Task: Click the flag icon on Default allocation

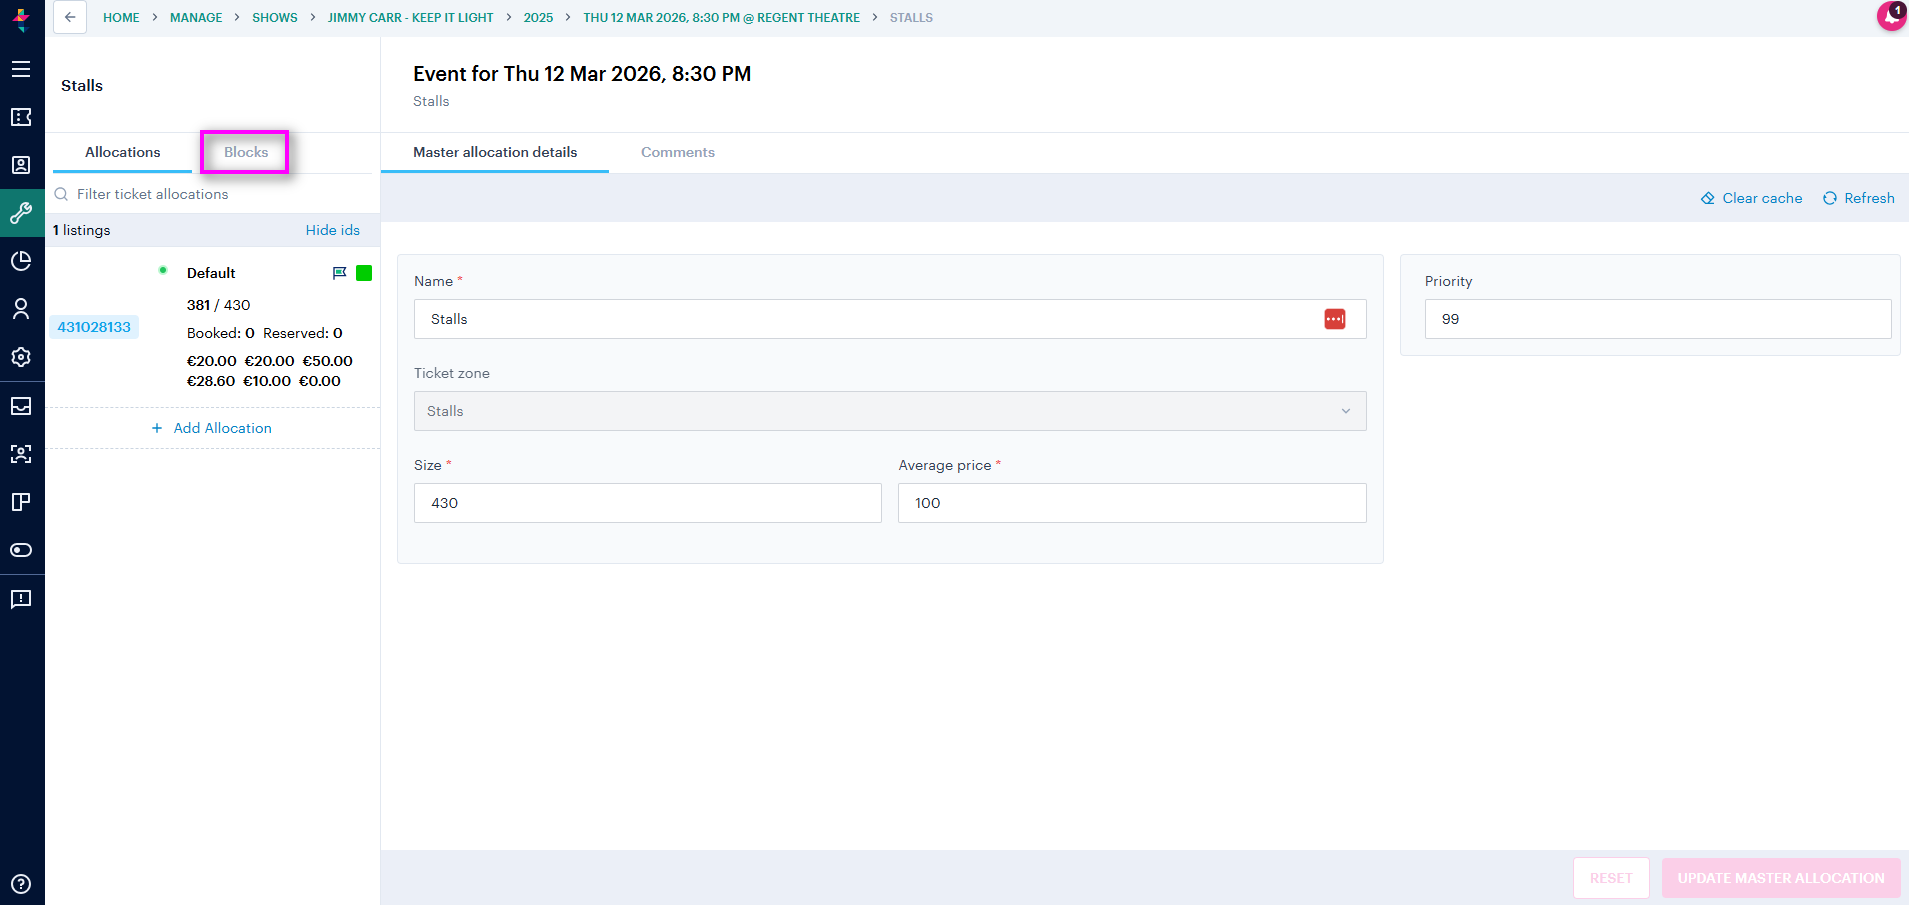Action: [339, 273]
